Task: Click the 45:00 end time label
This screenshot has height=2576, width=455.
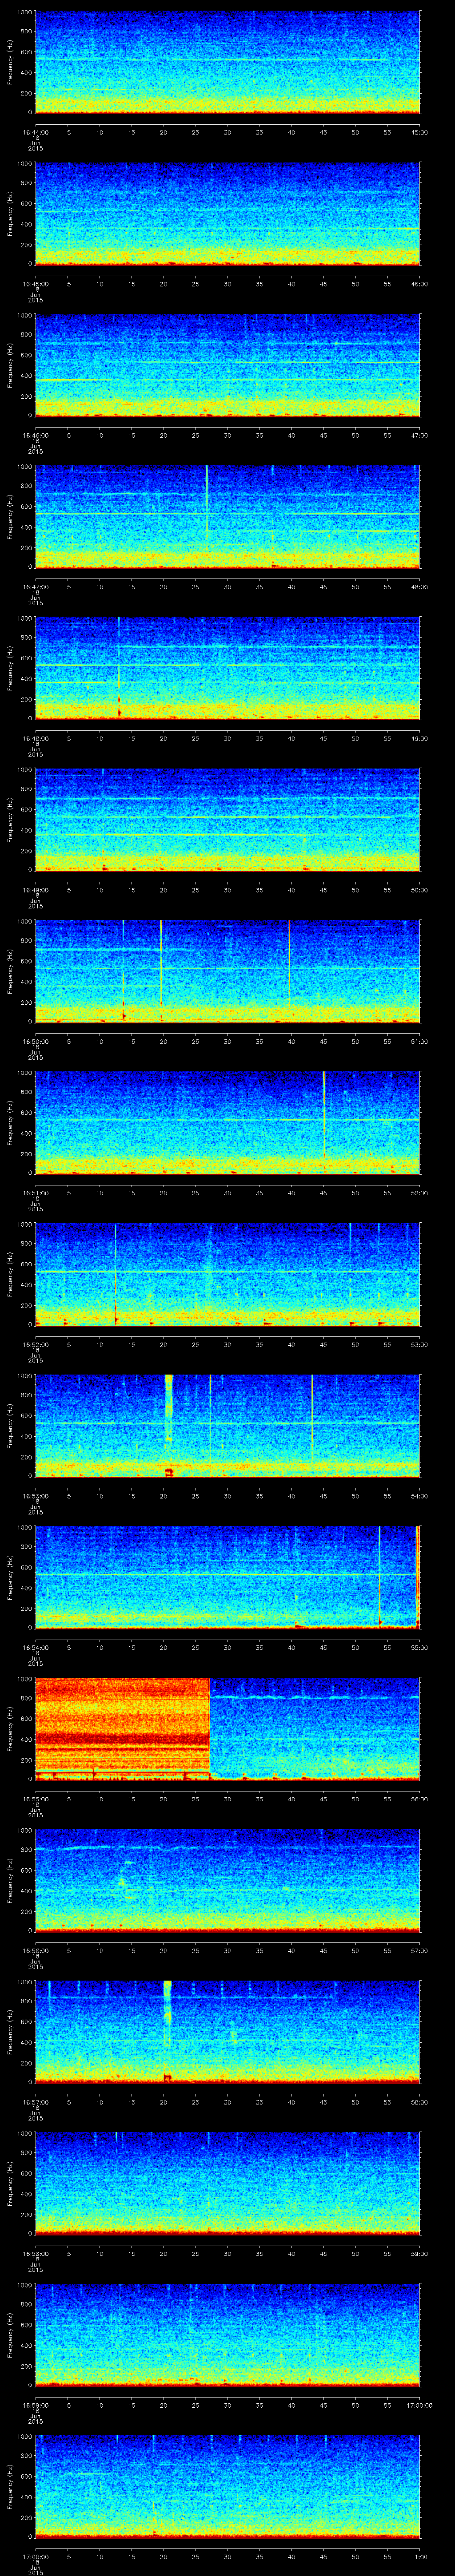Action: point(420,132)
